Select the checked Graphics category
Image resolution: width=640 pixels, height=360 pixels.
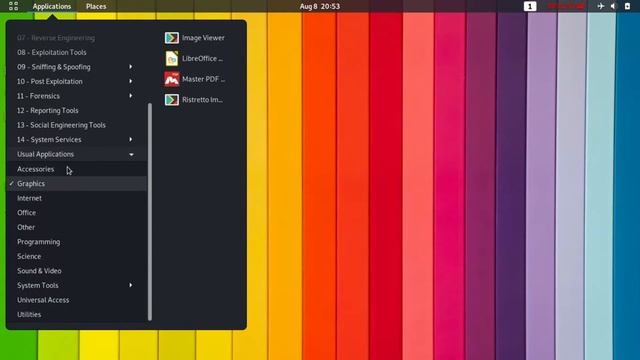coord(77,184)
